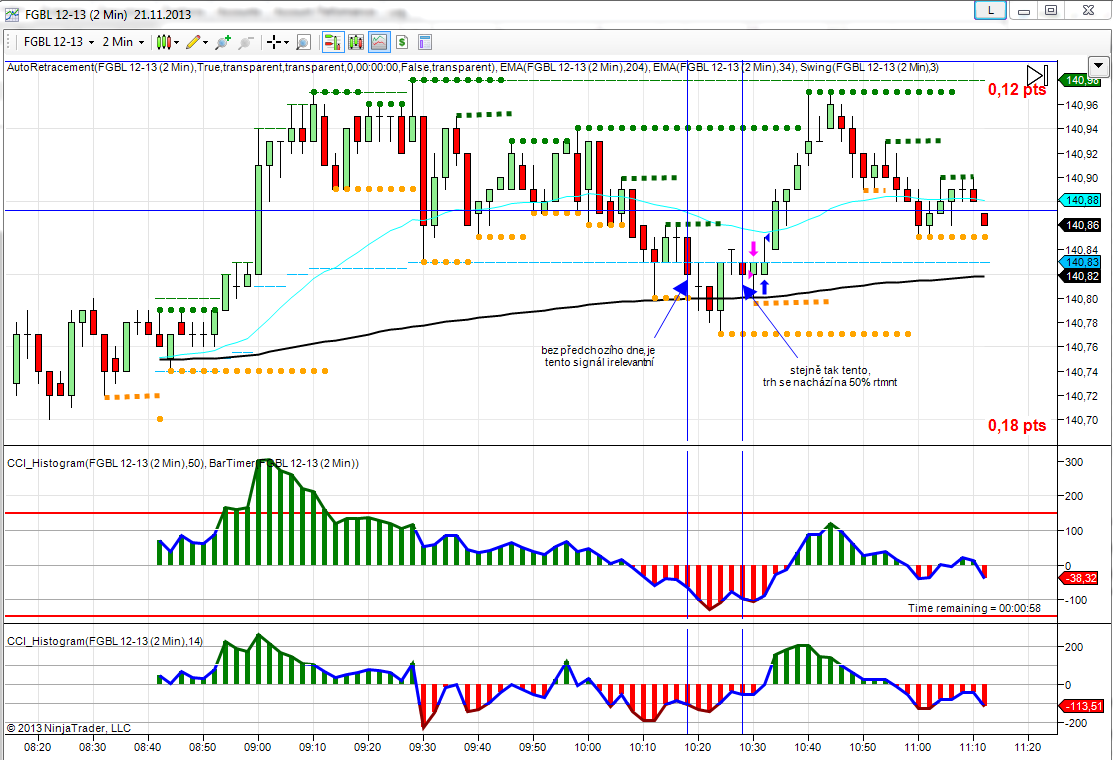Click the red '0,12 pts' text
The height and width of the screenshot is (760, 1113).
pos(1017,89)
